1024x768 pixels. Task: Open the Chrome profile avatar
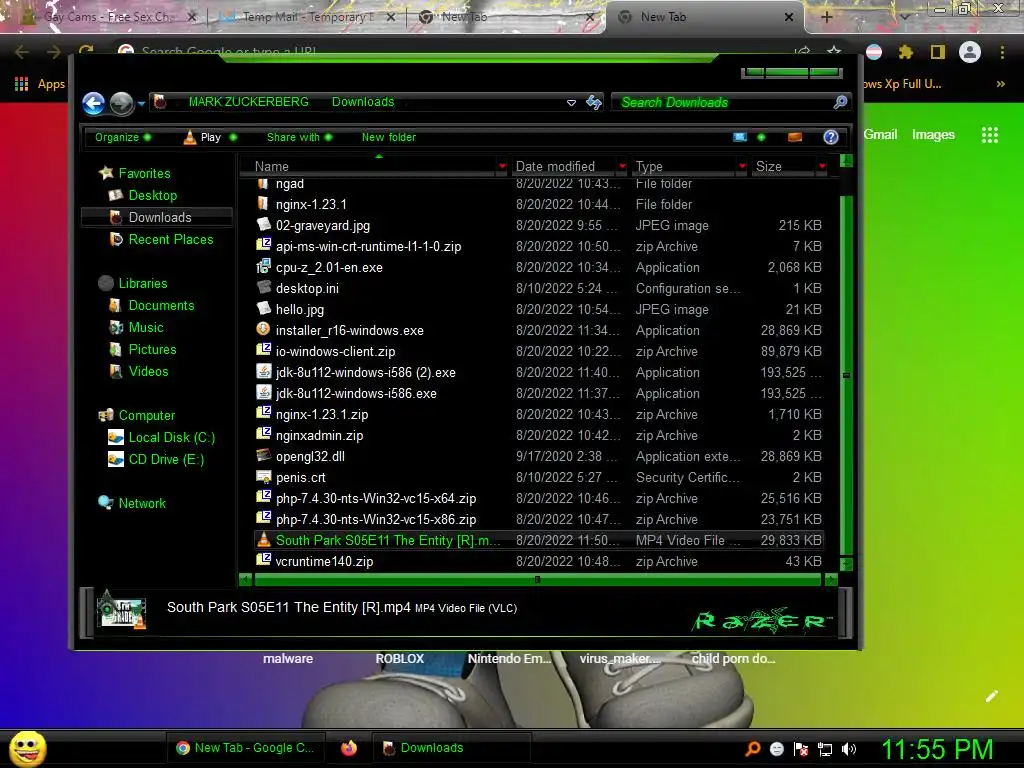tap(970, 52)
